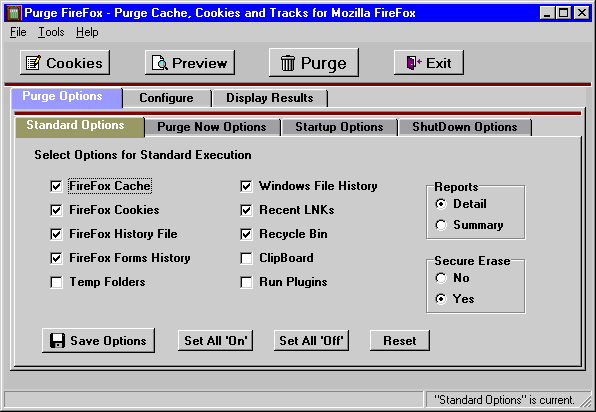This screenshot has width=596, height=412.
Task: Click the Preview magnifier icon
Action: point(160,63)
